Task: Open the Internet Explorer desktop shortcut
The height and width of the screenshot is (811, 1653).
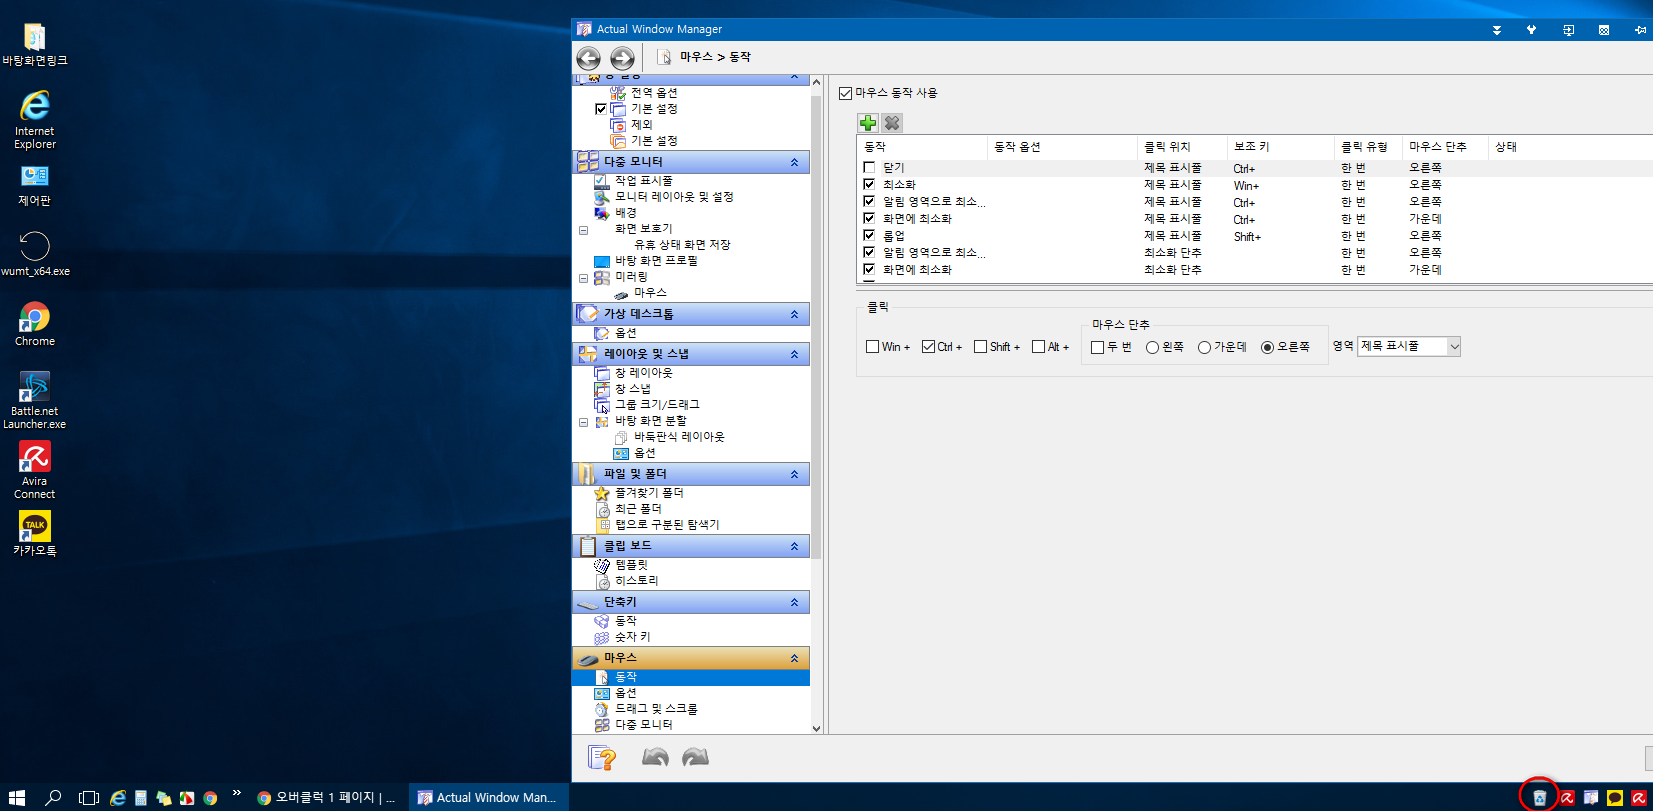Action: click(x=35, y=119)
